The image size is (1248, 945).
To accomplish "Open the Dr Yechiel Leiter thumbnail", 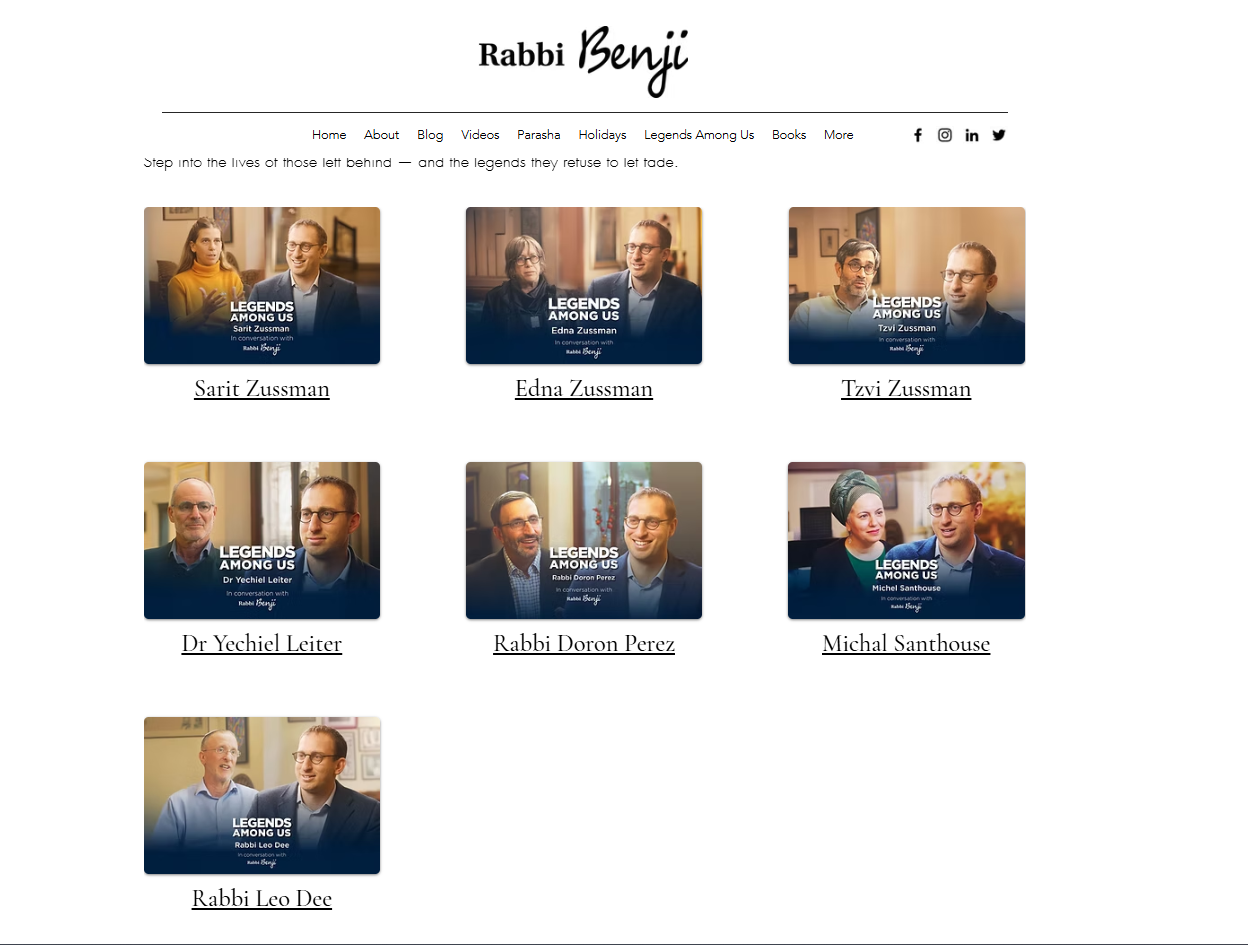I will pos(262,541).
